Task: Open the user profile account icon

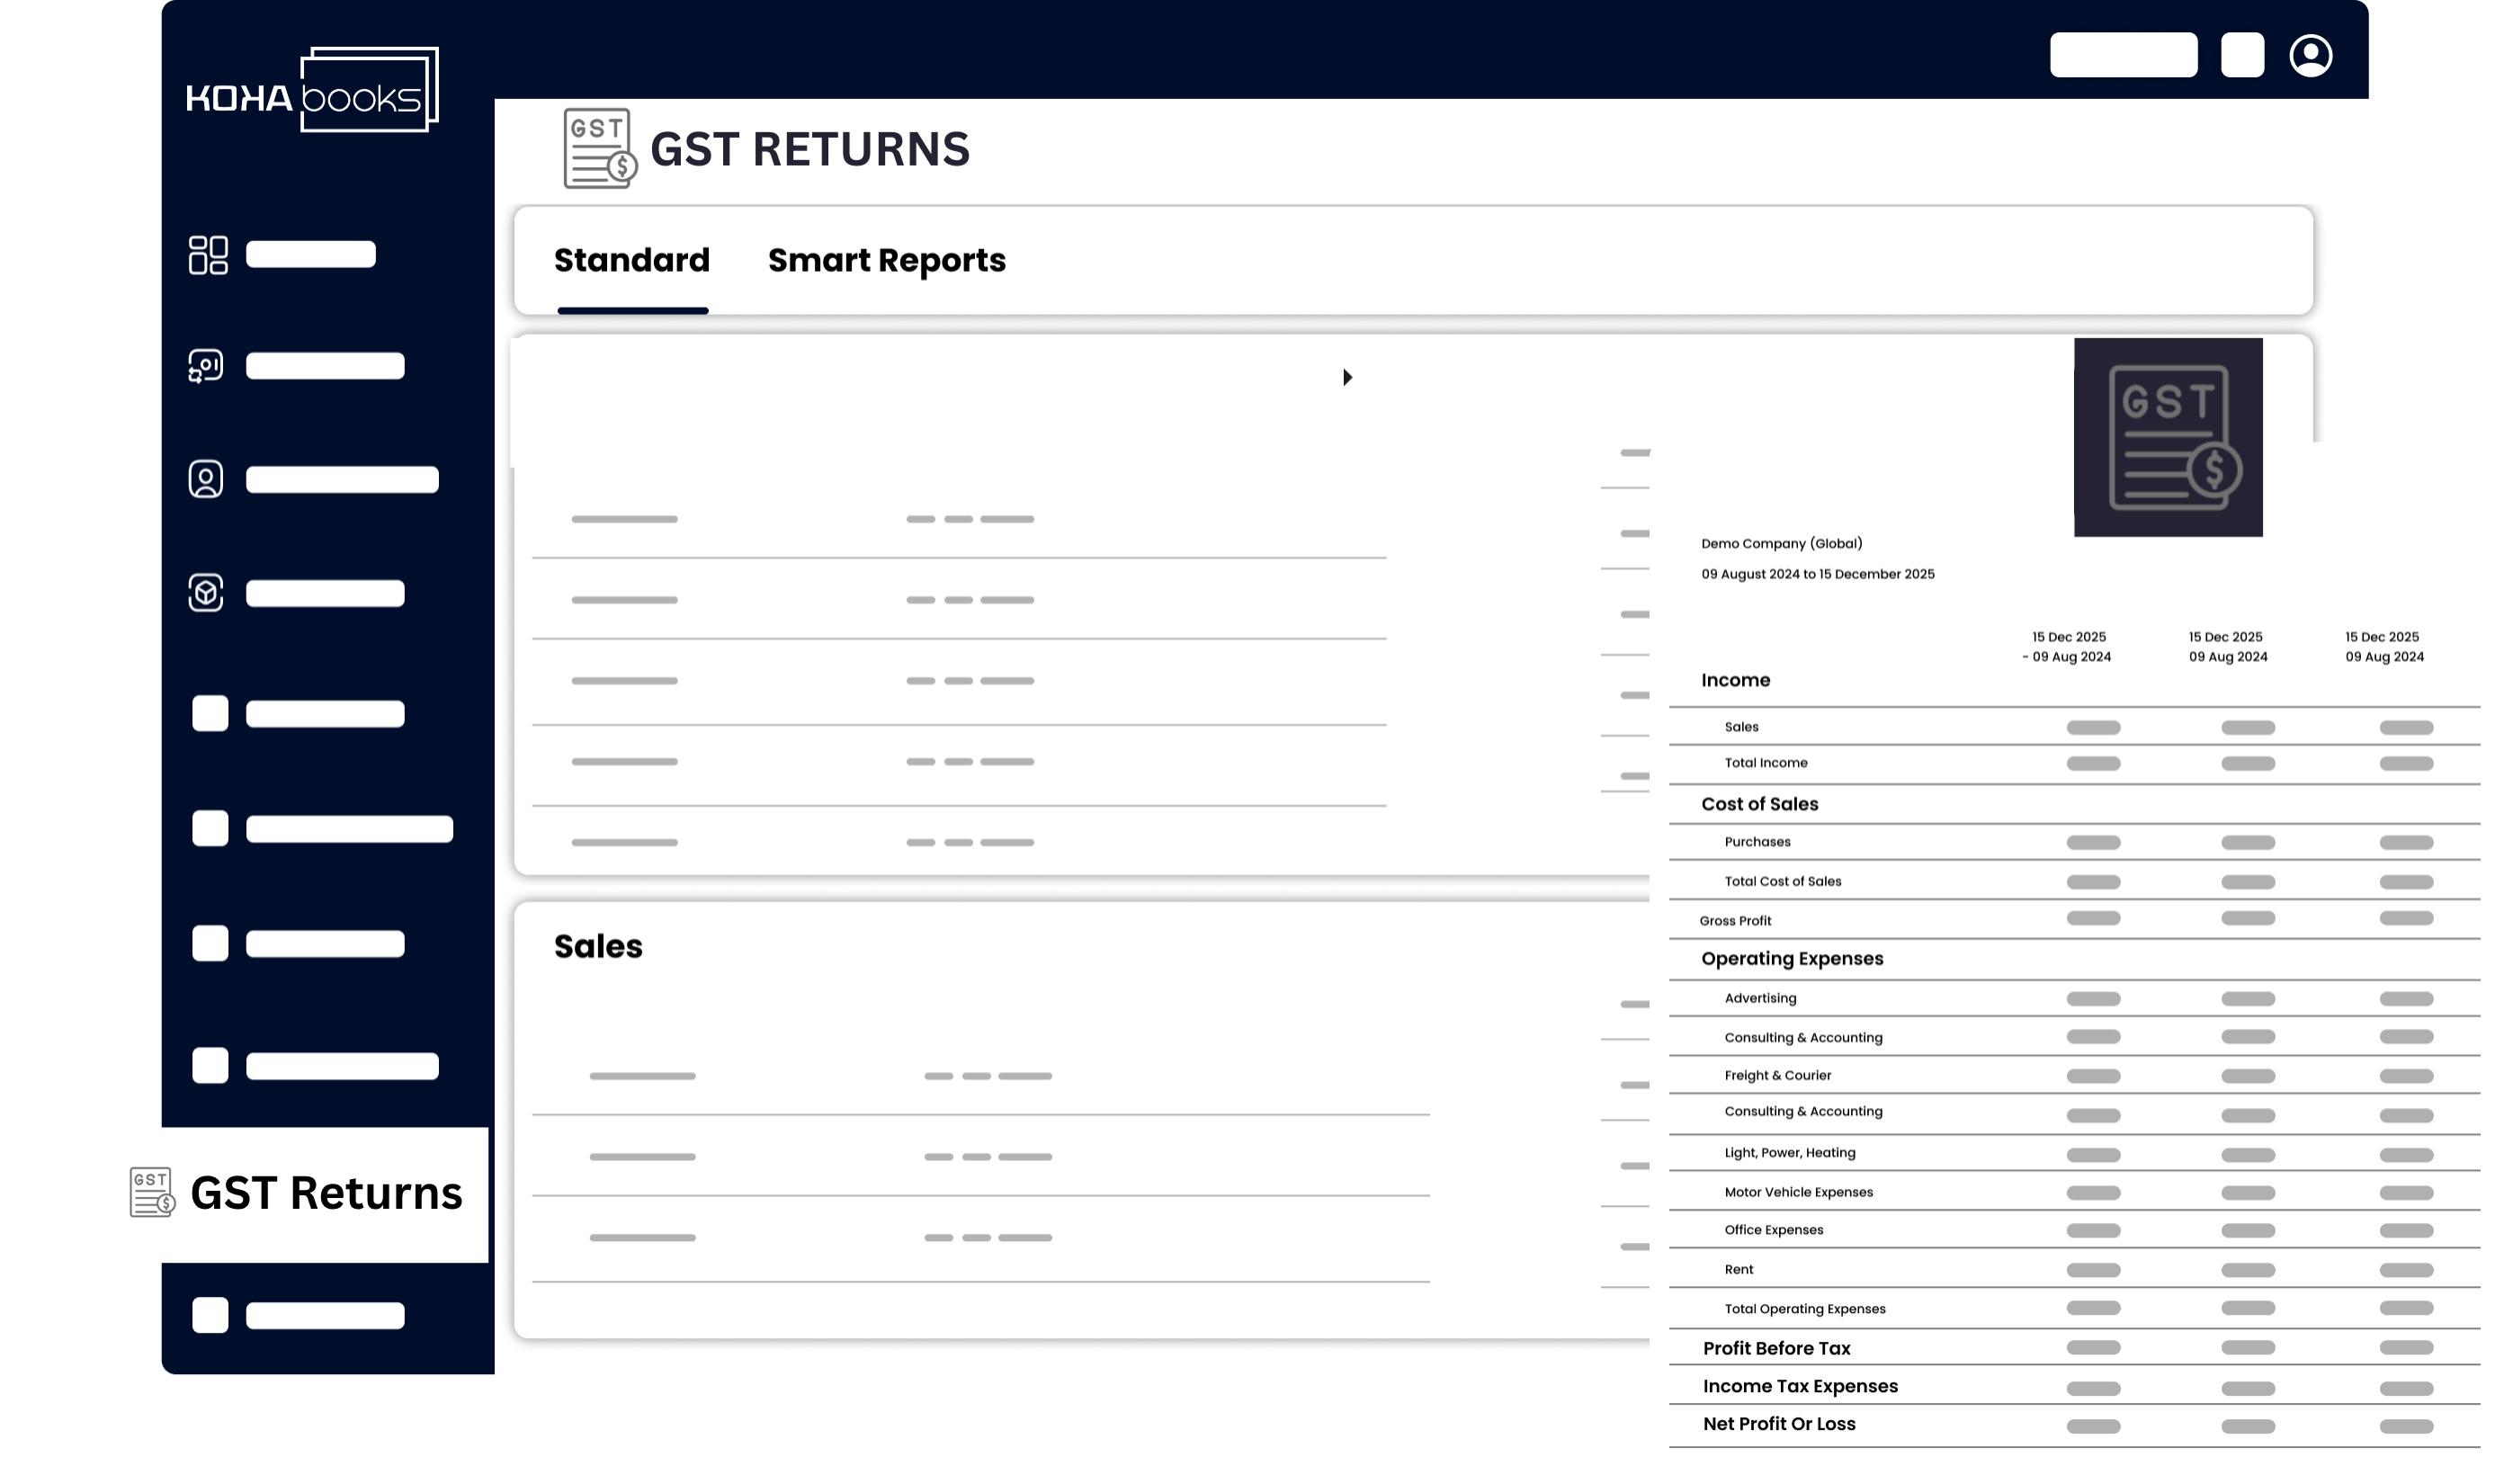Action: point(2309,56)
